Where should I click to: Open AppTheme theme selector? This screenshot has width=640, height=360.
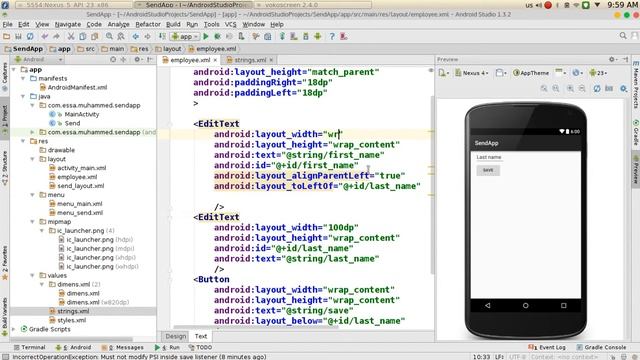[x=531, y=73]
